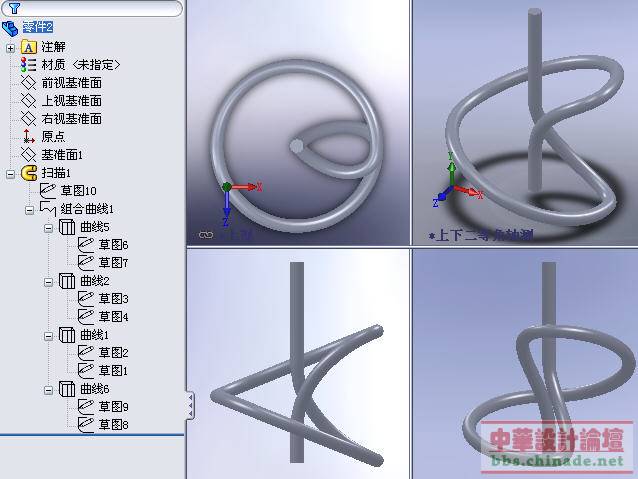Select the 组合曲线1 label
This screenshot has width=638, height=479.
point(87,209)
